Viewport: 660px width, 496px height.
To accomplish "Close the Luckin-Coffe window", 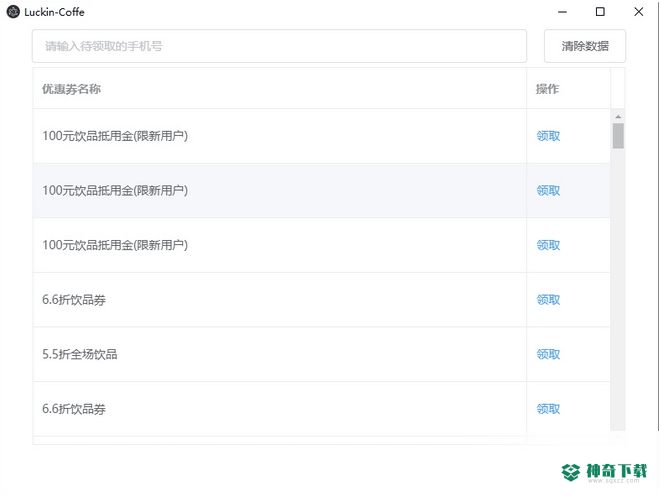I will pyautogui.click(x=639, y=12).
